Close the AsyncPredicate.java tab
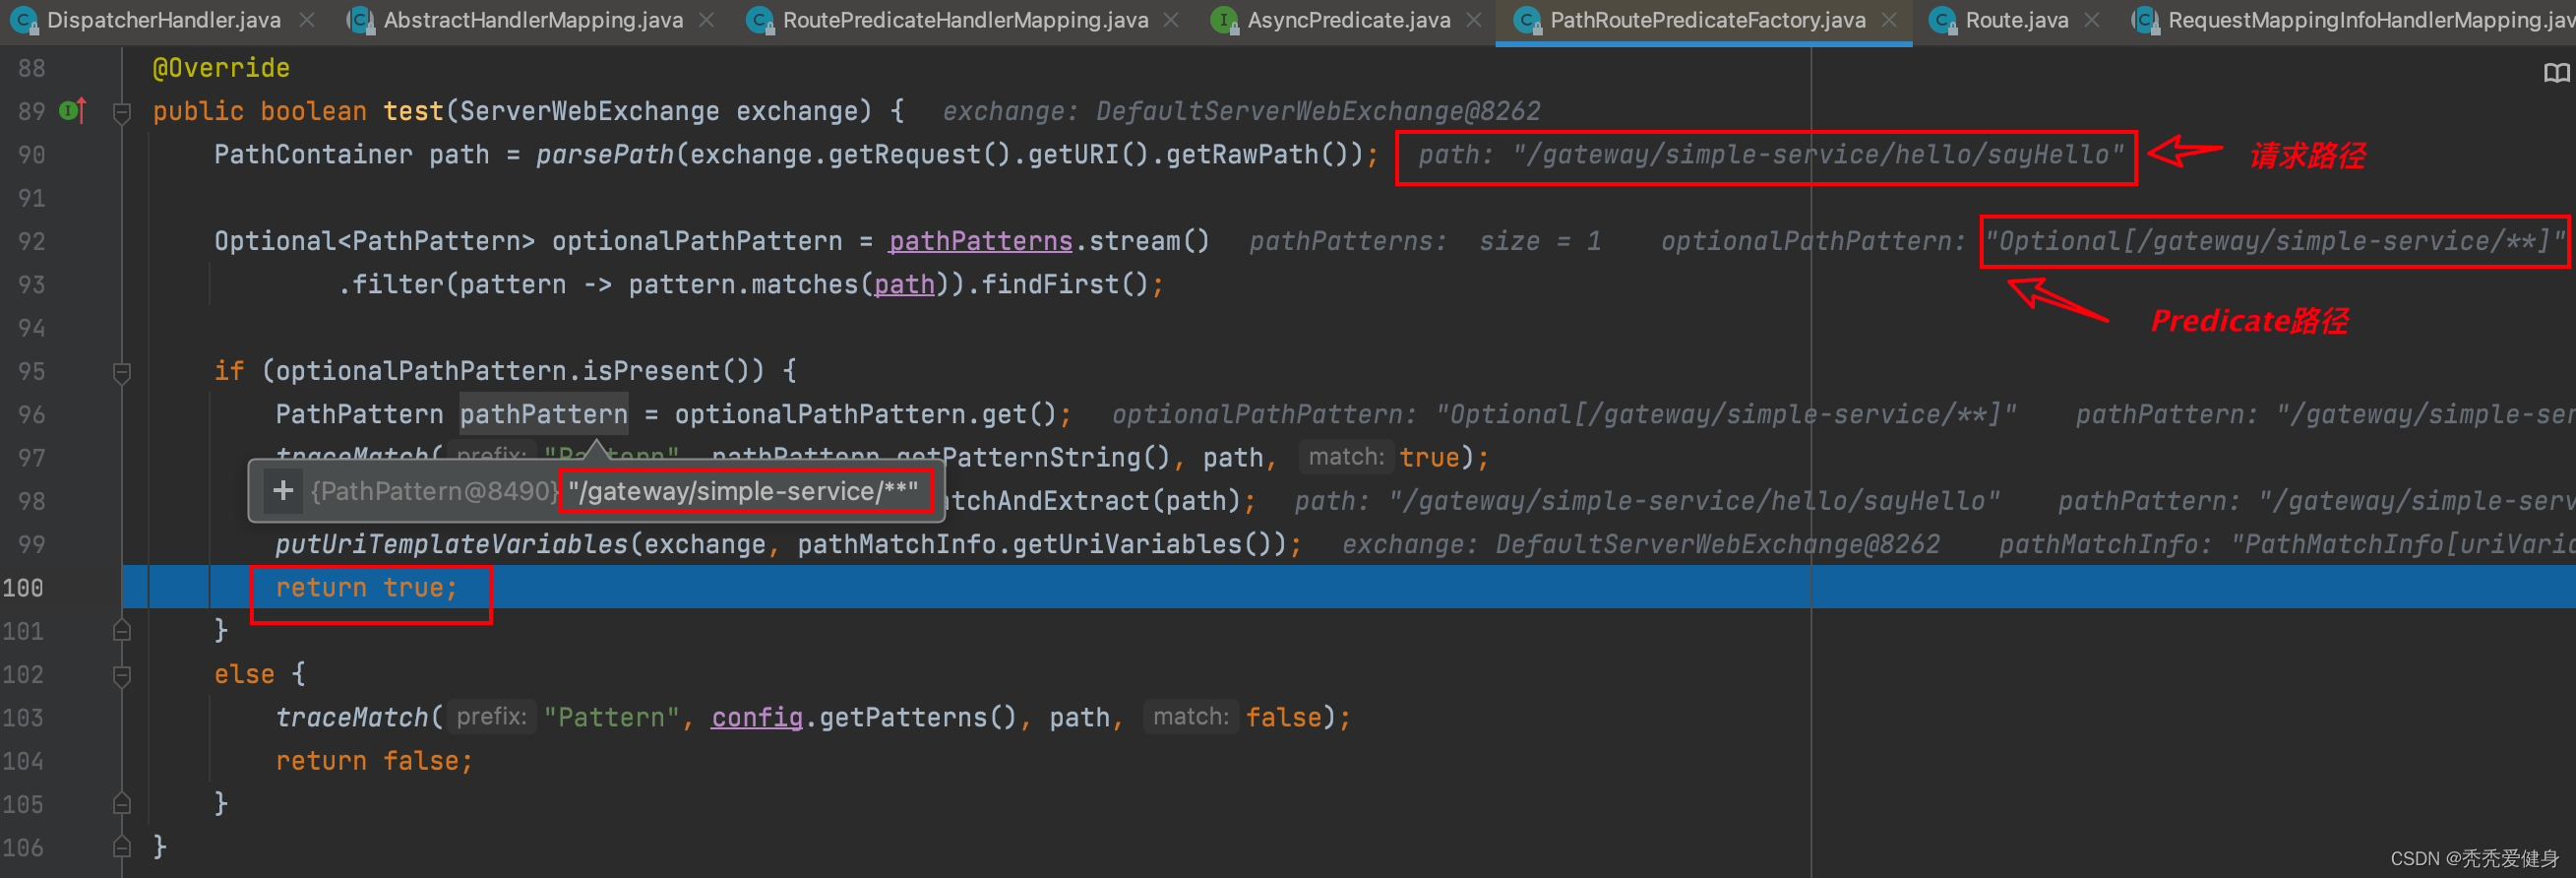The width and height of the screenshot is (2576, 878). coord(1473,20)
